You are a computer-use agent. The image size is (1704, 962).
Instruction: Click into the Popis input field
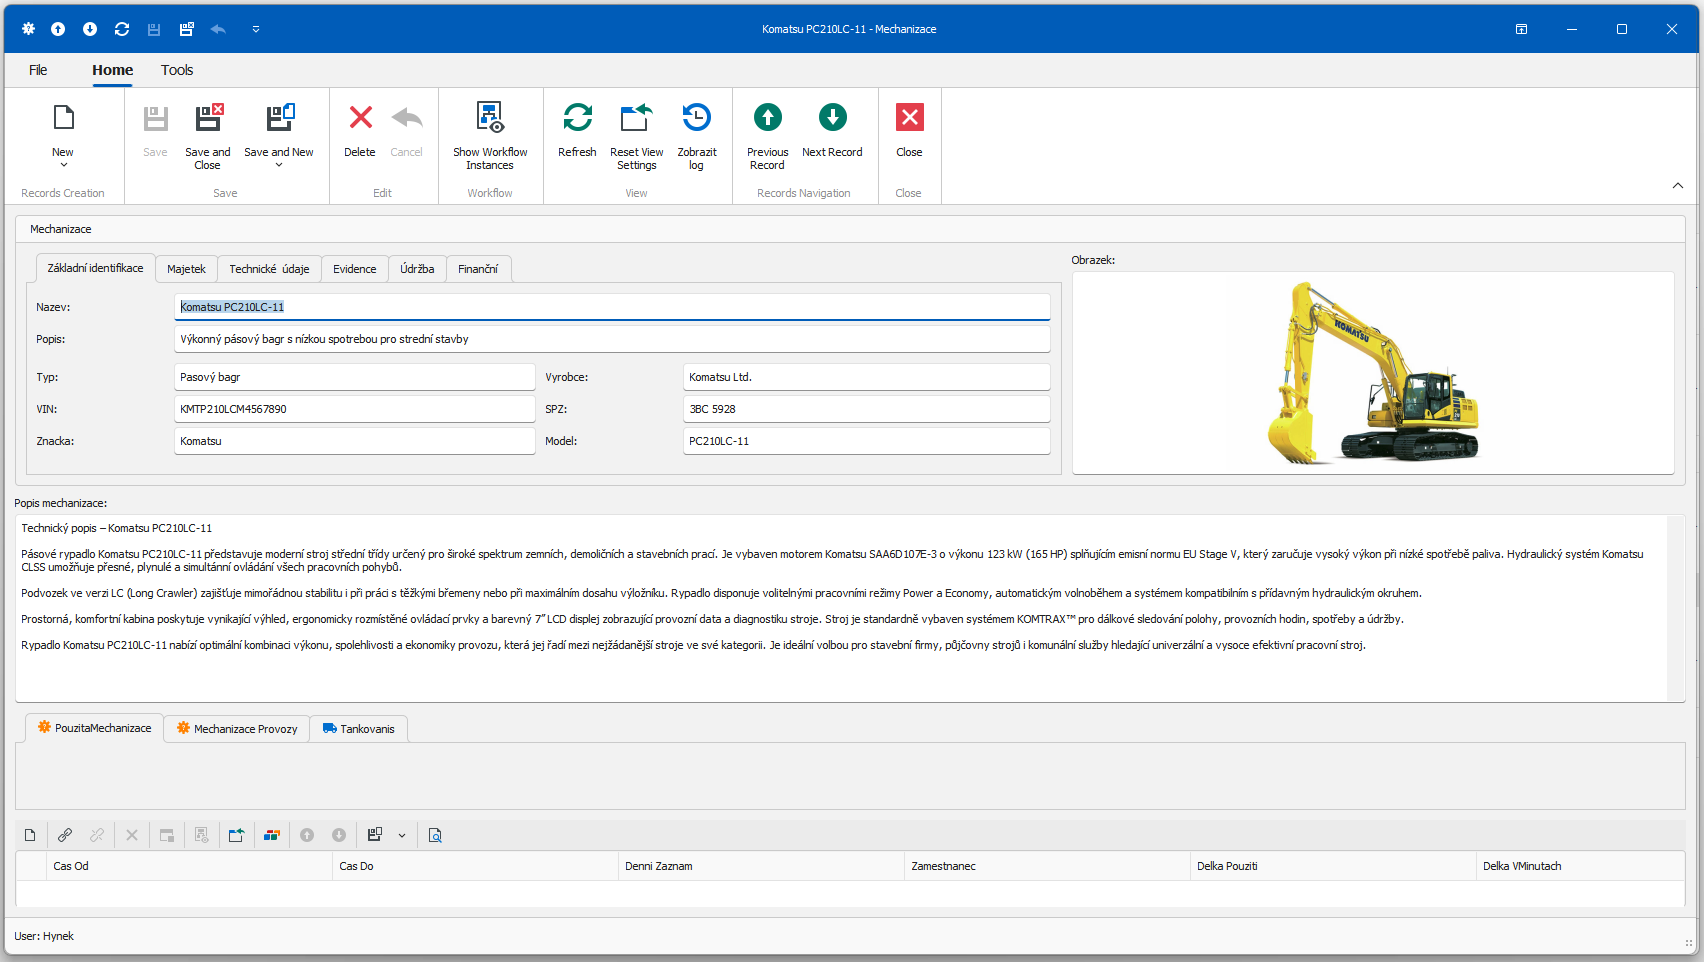(612, 339)
